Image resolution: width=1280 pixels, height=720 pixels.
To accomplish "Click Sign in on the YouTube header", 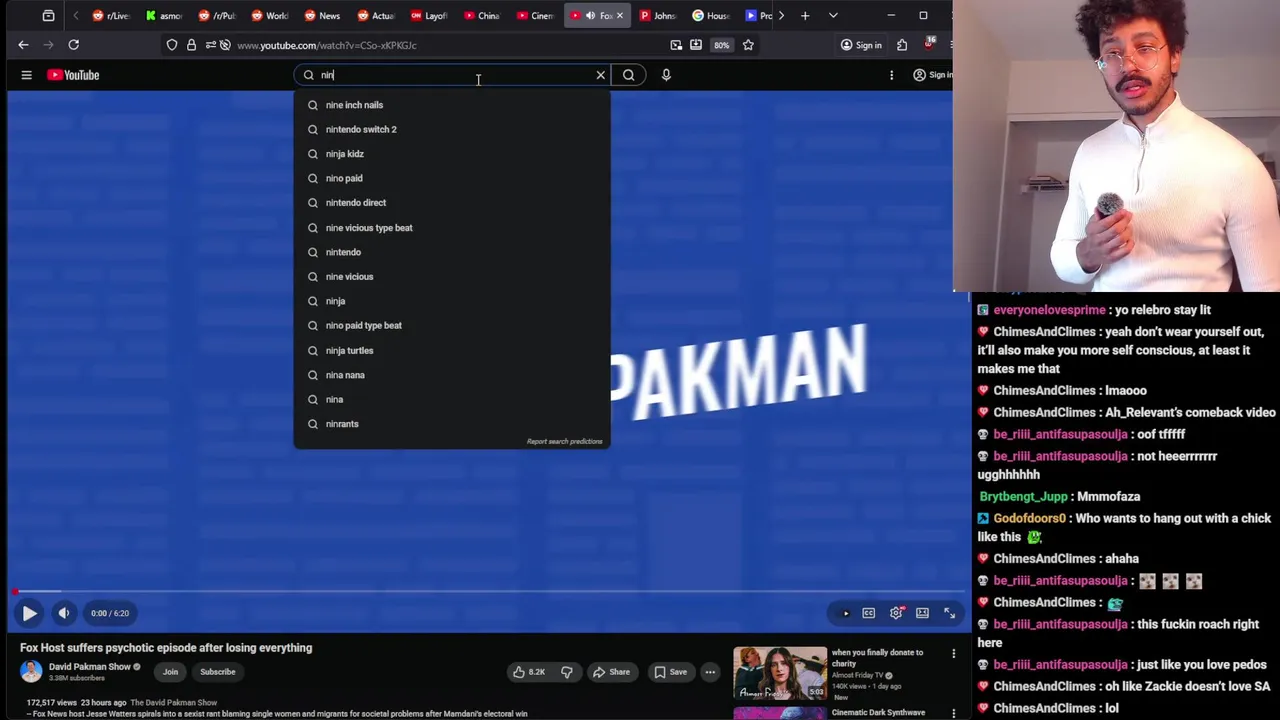I will pyautogui.click(x=932, y=75).
